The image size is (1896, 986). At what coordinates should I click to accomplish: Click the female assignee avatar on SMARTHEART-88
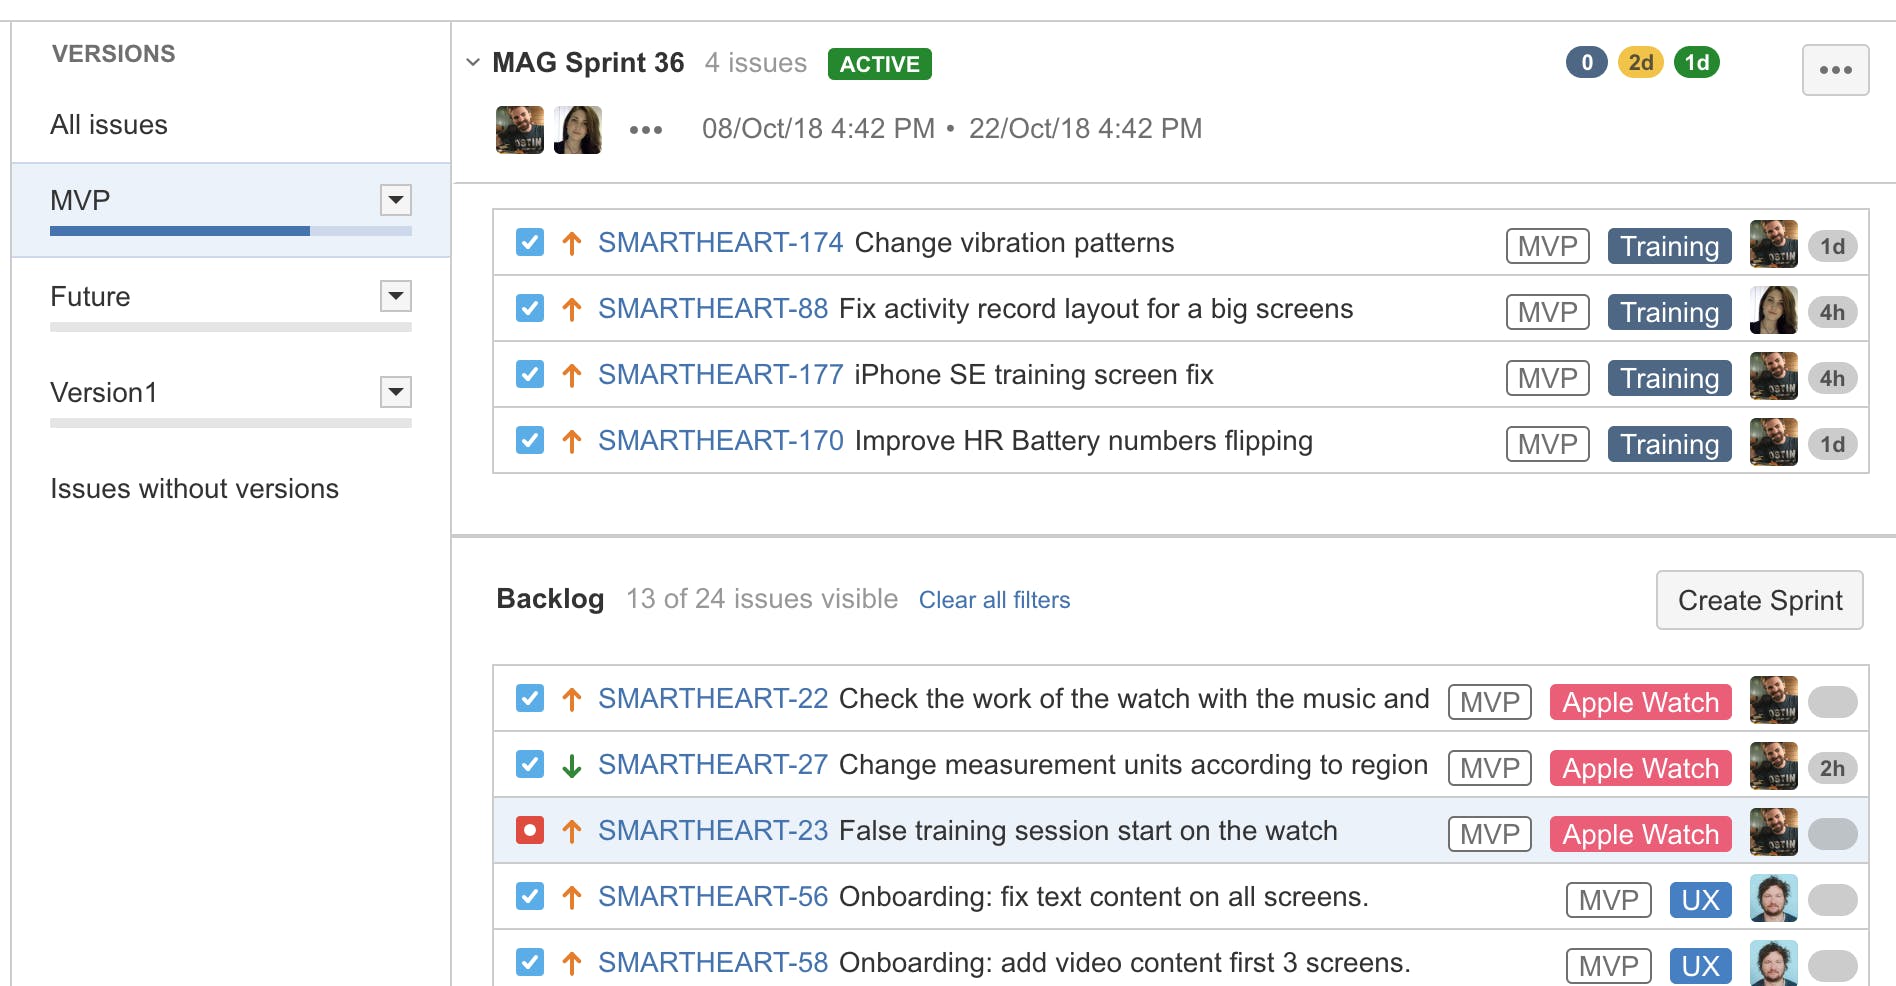pos(1773,310)
